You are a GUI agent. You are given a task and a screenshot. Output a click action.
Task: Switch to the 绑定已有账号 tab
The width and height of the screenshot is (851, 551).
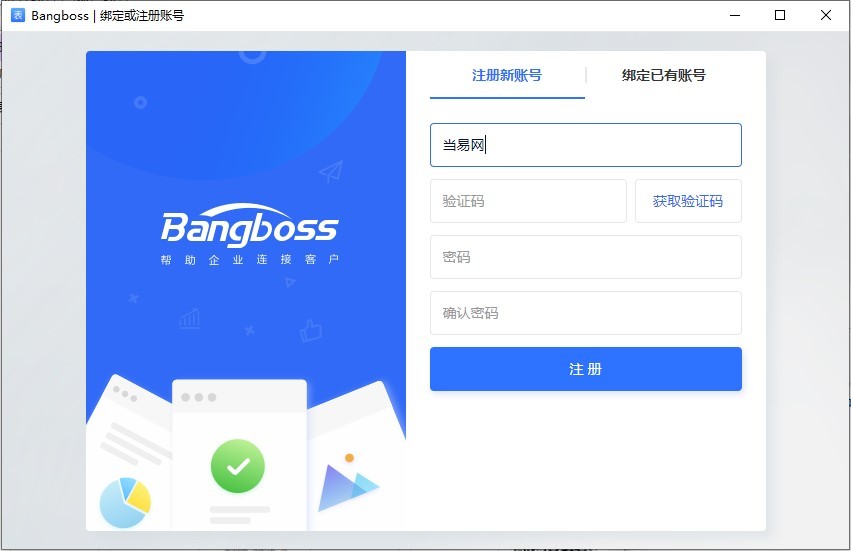click(664, 75)
